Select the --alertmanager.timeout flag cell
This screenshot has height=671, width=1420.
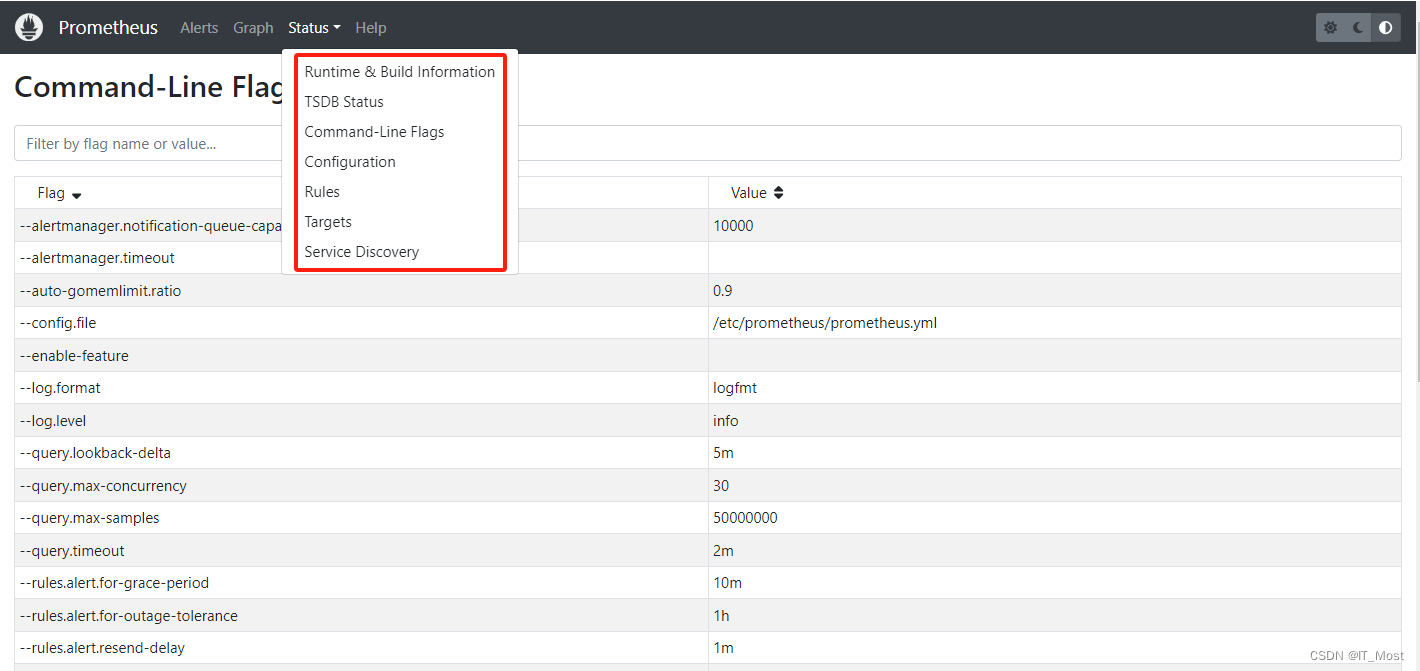click(361, 258)
